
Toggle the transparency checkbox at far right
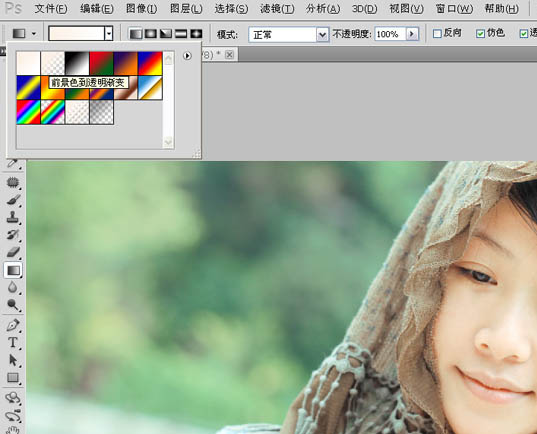pos(524,34)
